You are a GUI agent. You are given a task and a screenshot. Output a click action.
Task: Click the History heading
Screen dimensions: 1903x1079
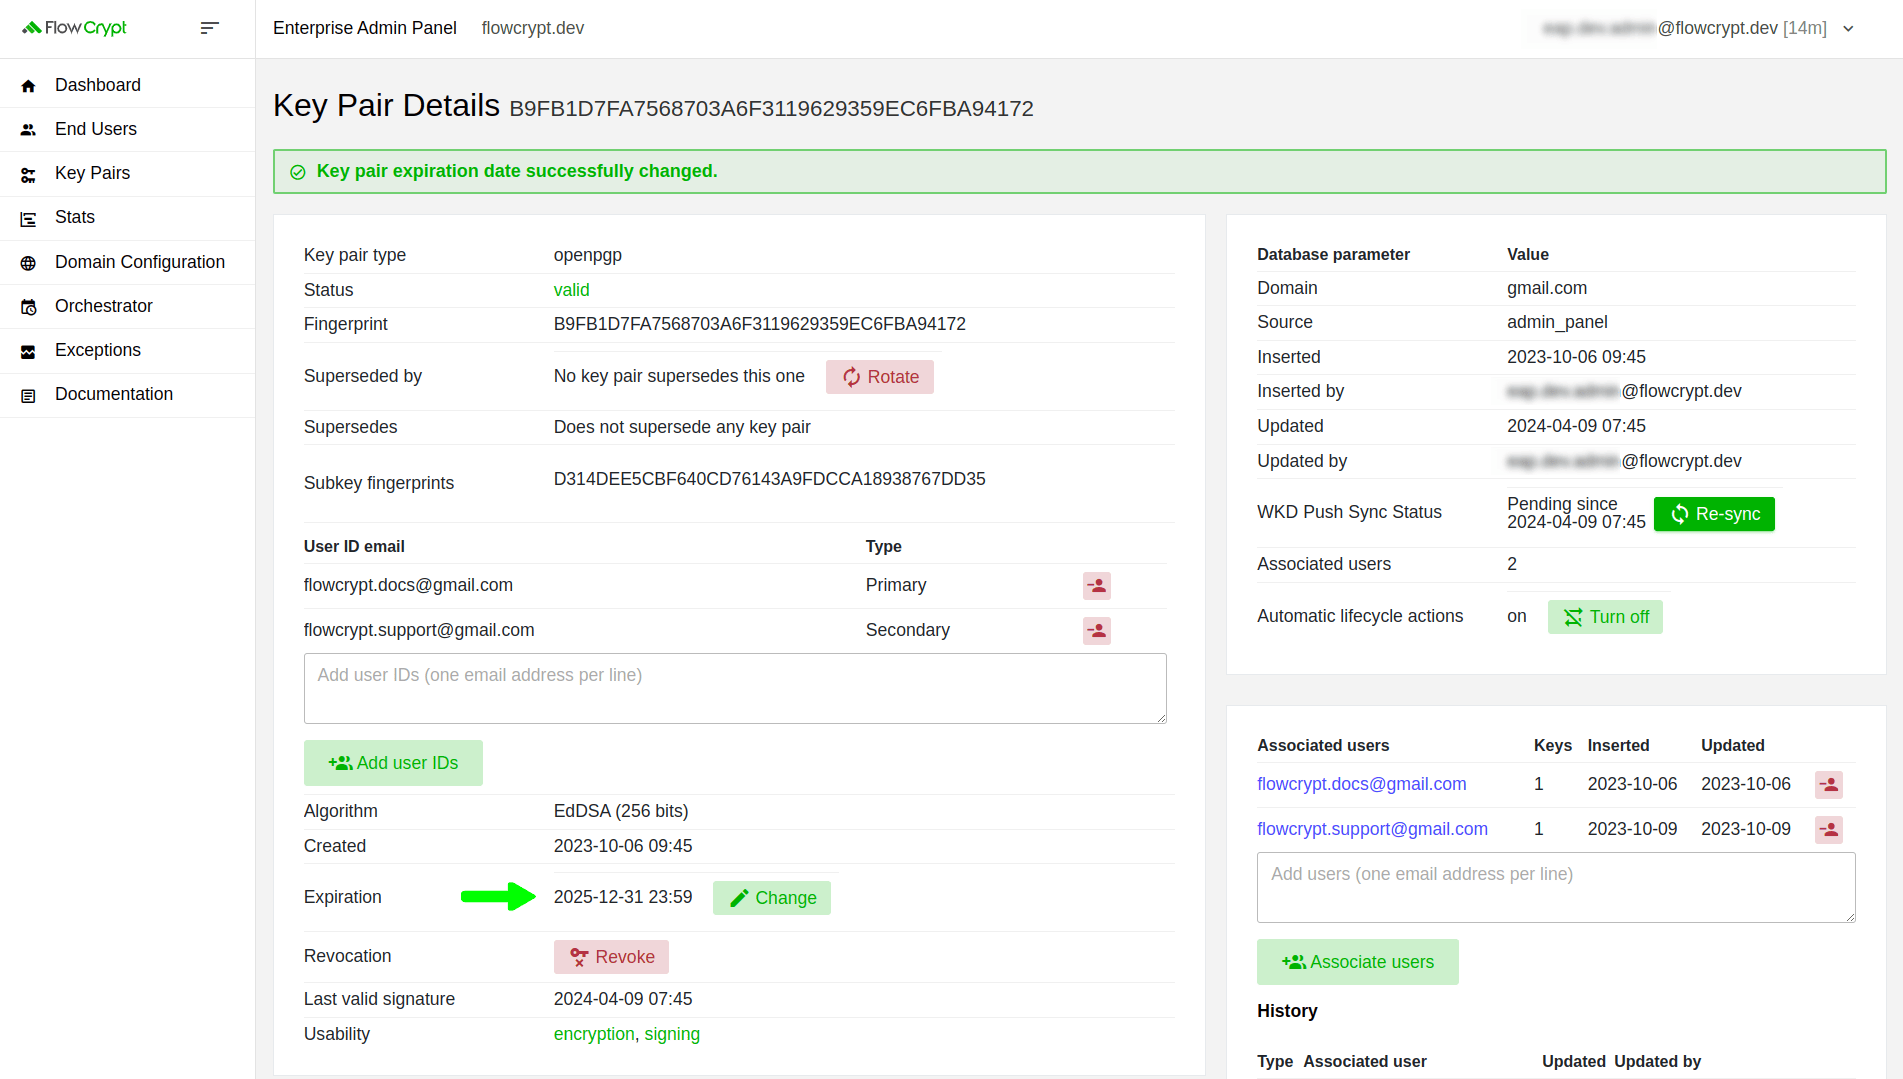click(1287, 1011)
